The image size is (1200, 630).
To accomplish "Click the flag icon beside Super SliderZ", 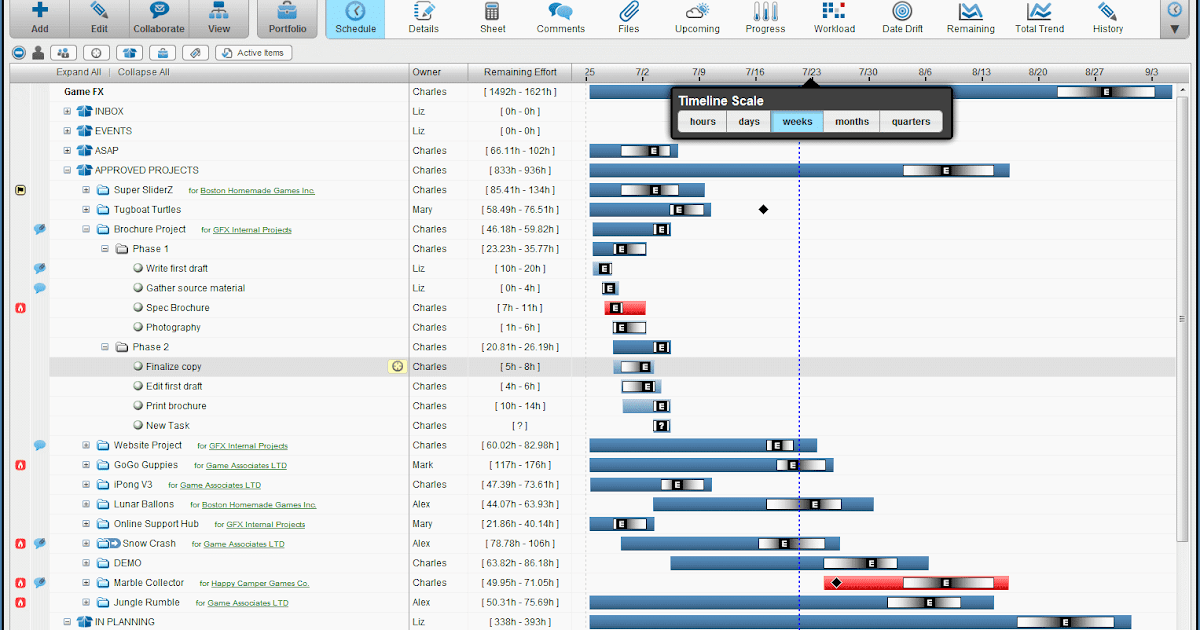I will click(20, 189).
